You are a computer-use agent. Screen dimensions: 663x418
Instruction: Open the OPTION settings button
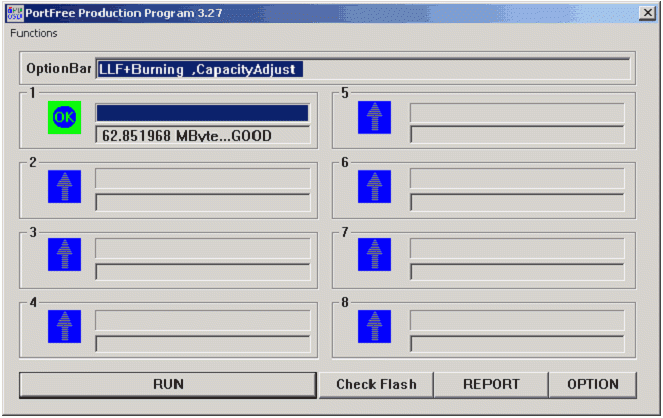(593, 385)
